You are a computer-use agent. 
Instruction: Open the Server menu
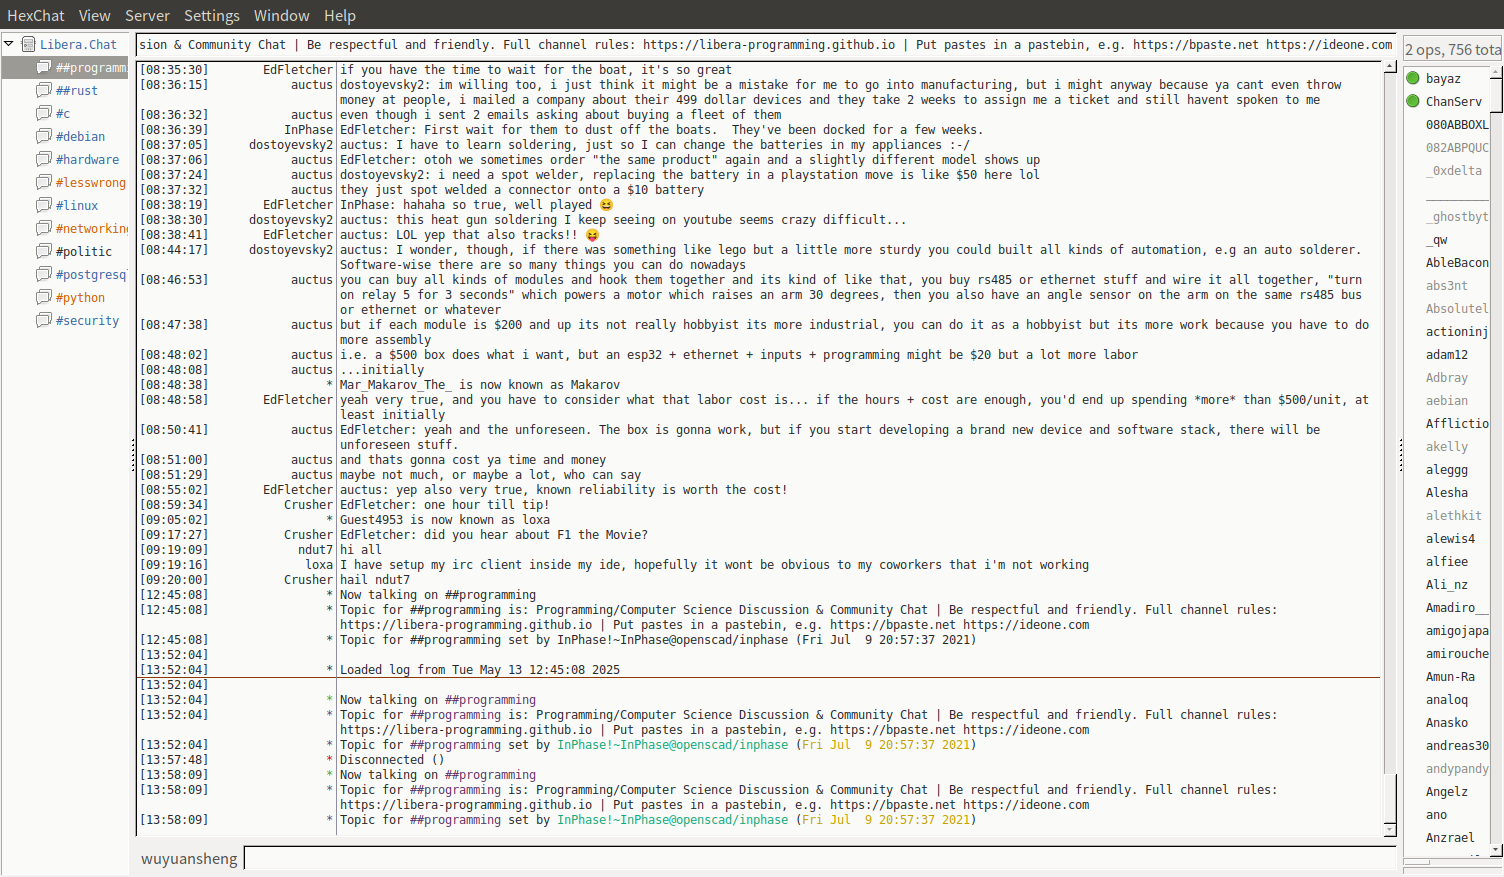(147, 15)
